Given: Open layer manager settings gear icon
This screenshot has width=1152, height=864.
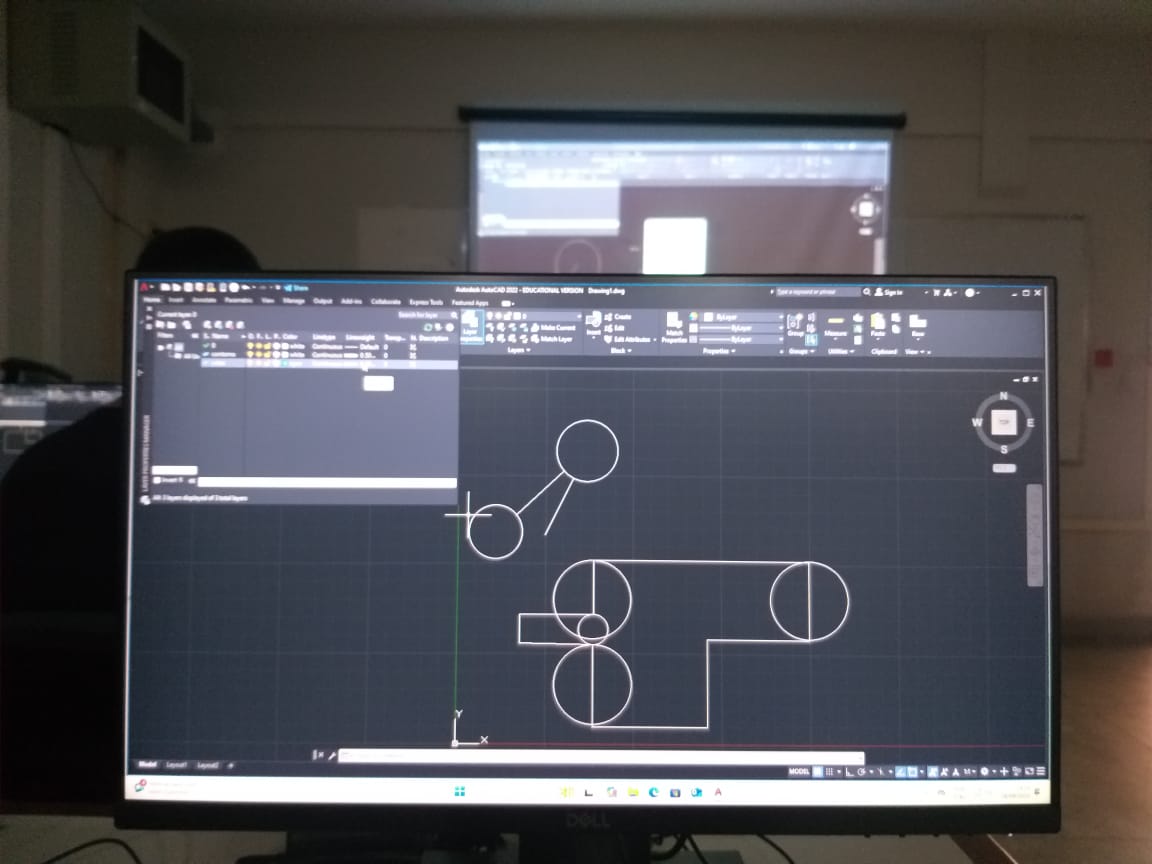Looking at the screenshot, I should (x=450, y=327).
